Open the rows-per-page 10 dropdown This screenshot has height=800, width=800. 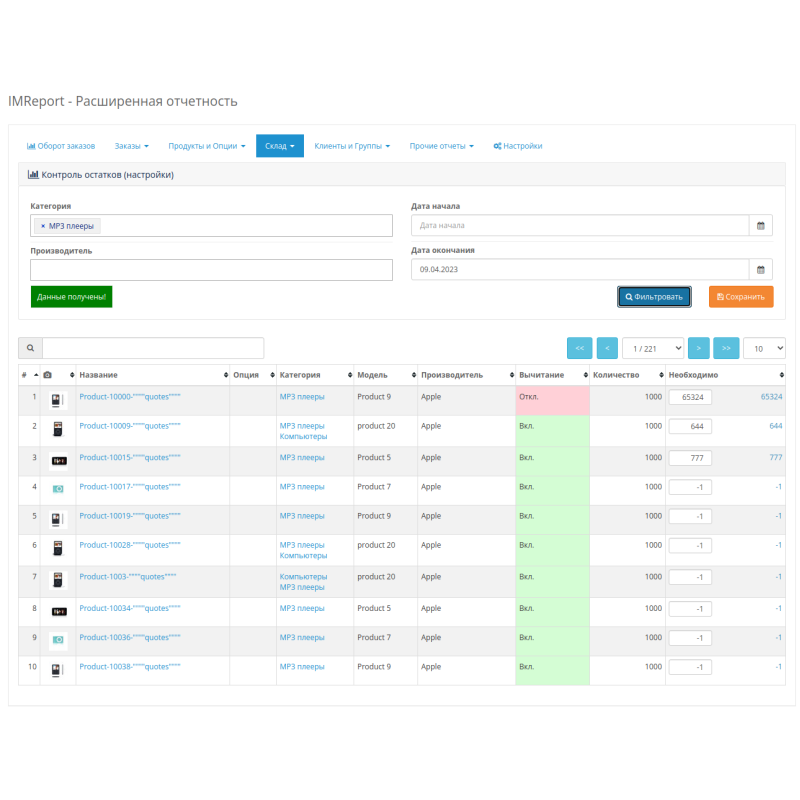coord(764,348)
